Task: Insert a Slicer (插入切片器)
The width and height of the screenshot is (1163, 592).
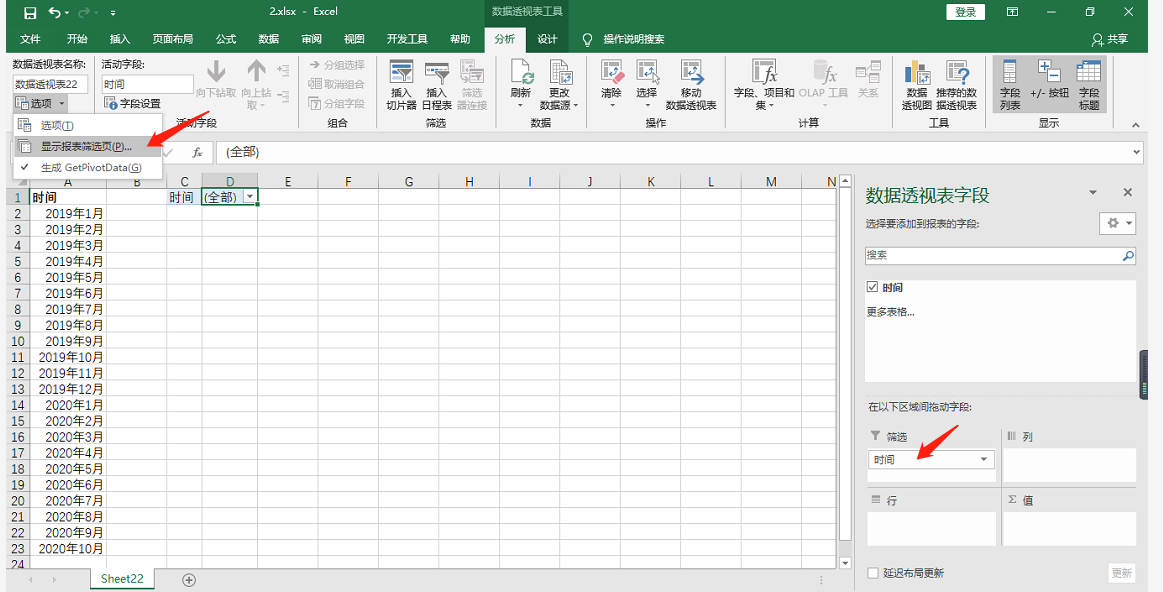Action: (x=401, y=85)
